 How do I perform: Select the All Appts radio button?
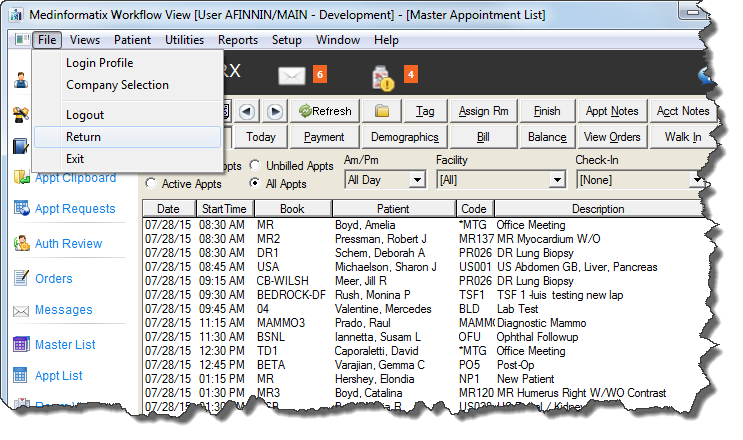pos(257,184)
